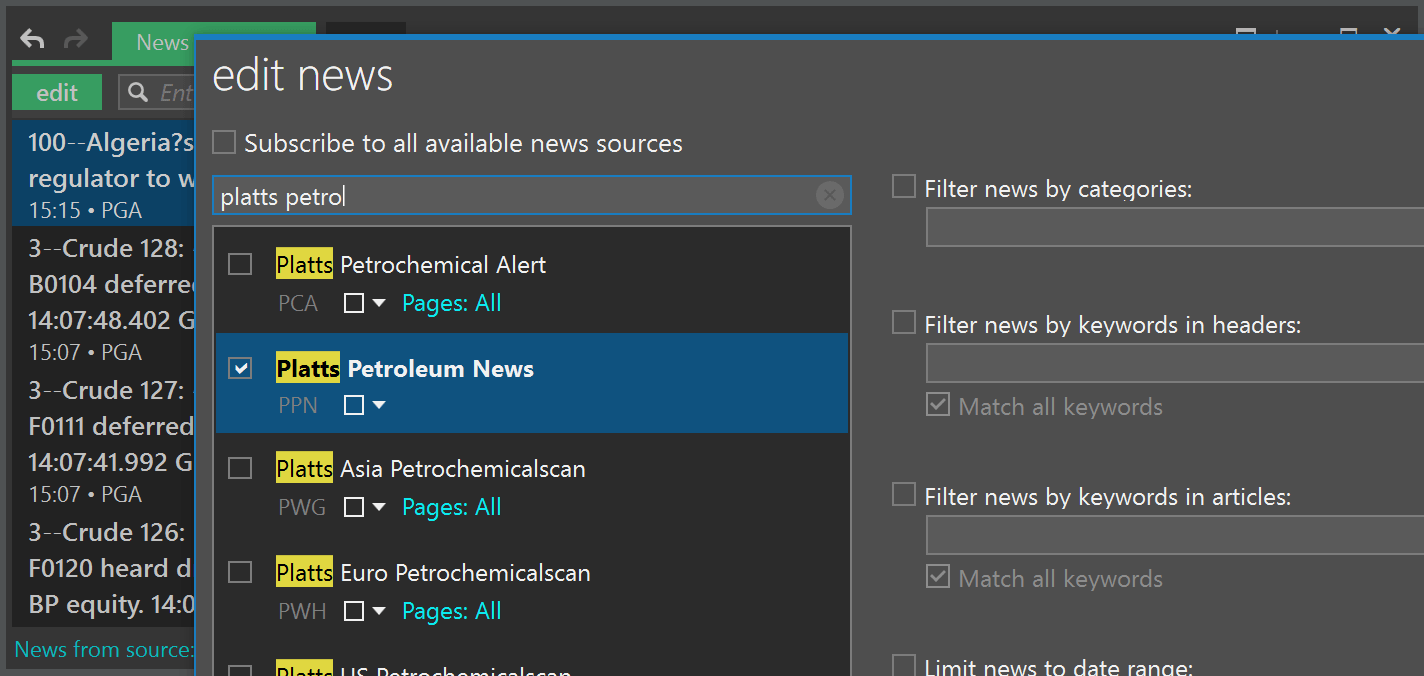Open the 3--Crude 128 news item
The image size is (1424, 676).
[103, 296]
